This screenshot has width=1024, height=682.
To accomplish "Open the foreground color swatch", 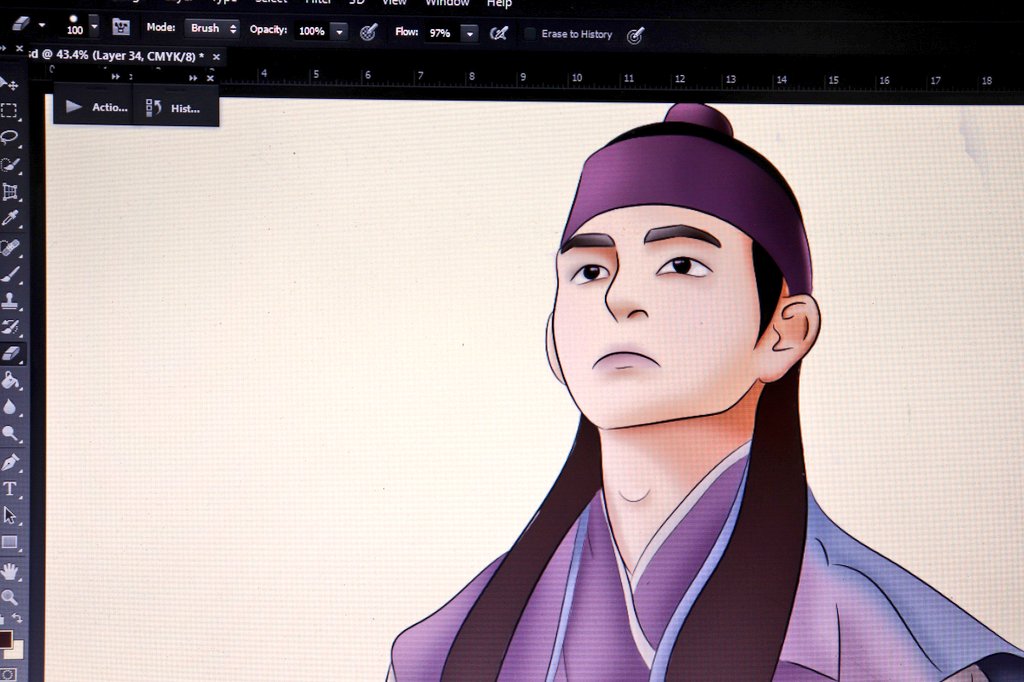I will click(5, 638).
